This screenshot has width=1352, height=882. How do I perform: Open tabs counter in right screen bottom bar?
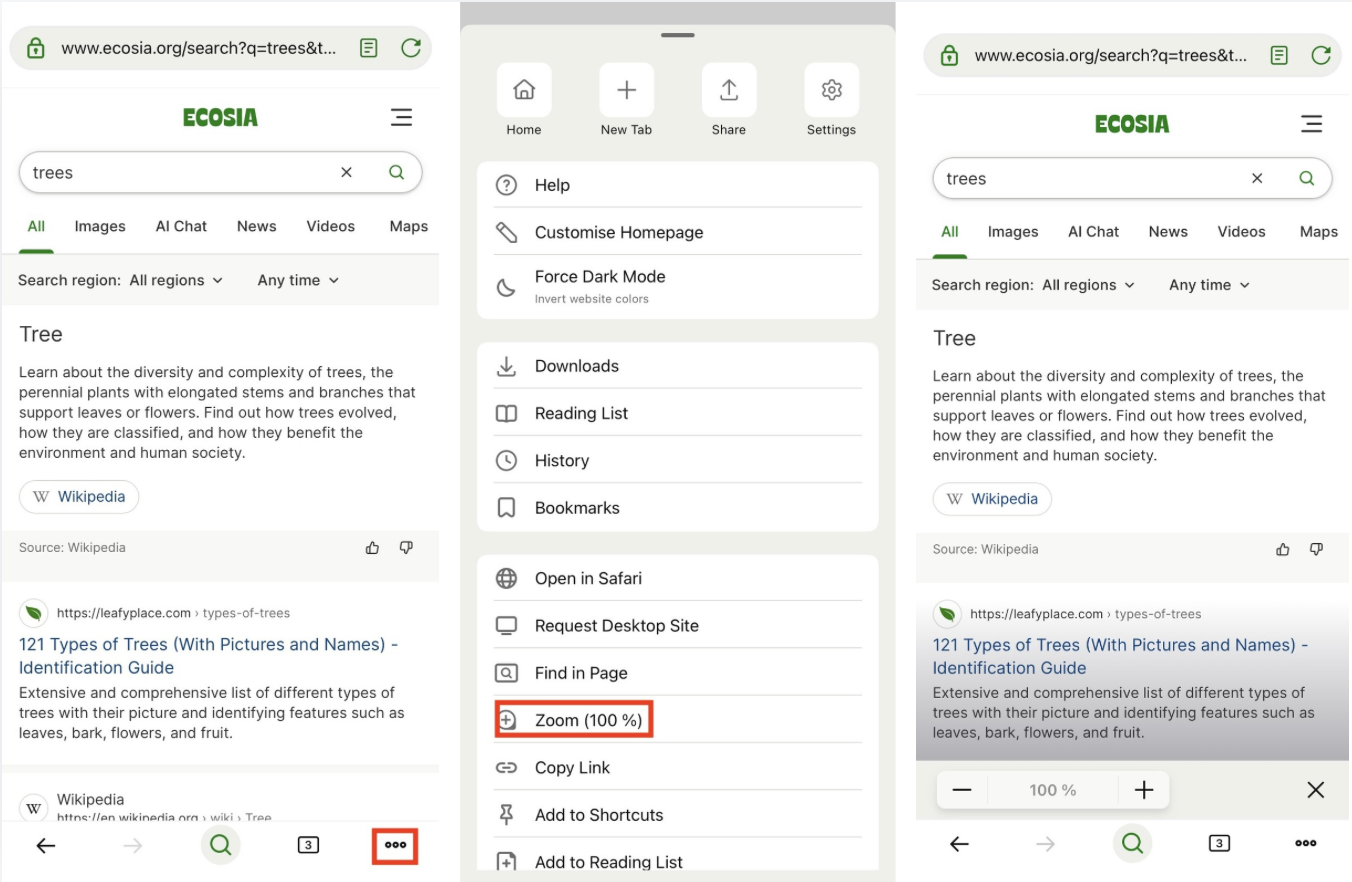(1219, 844)
